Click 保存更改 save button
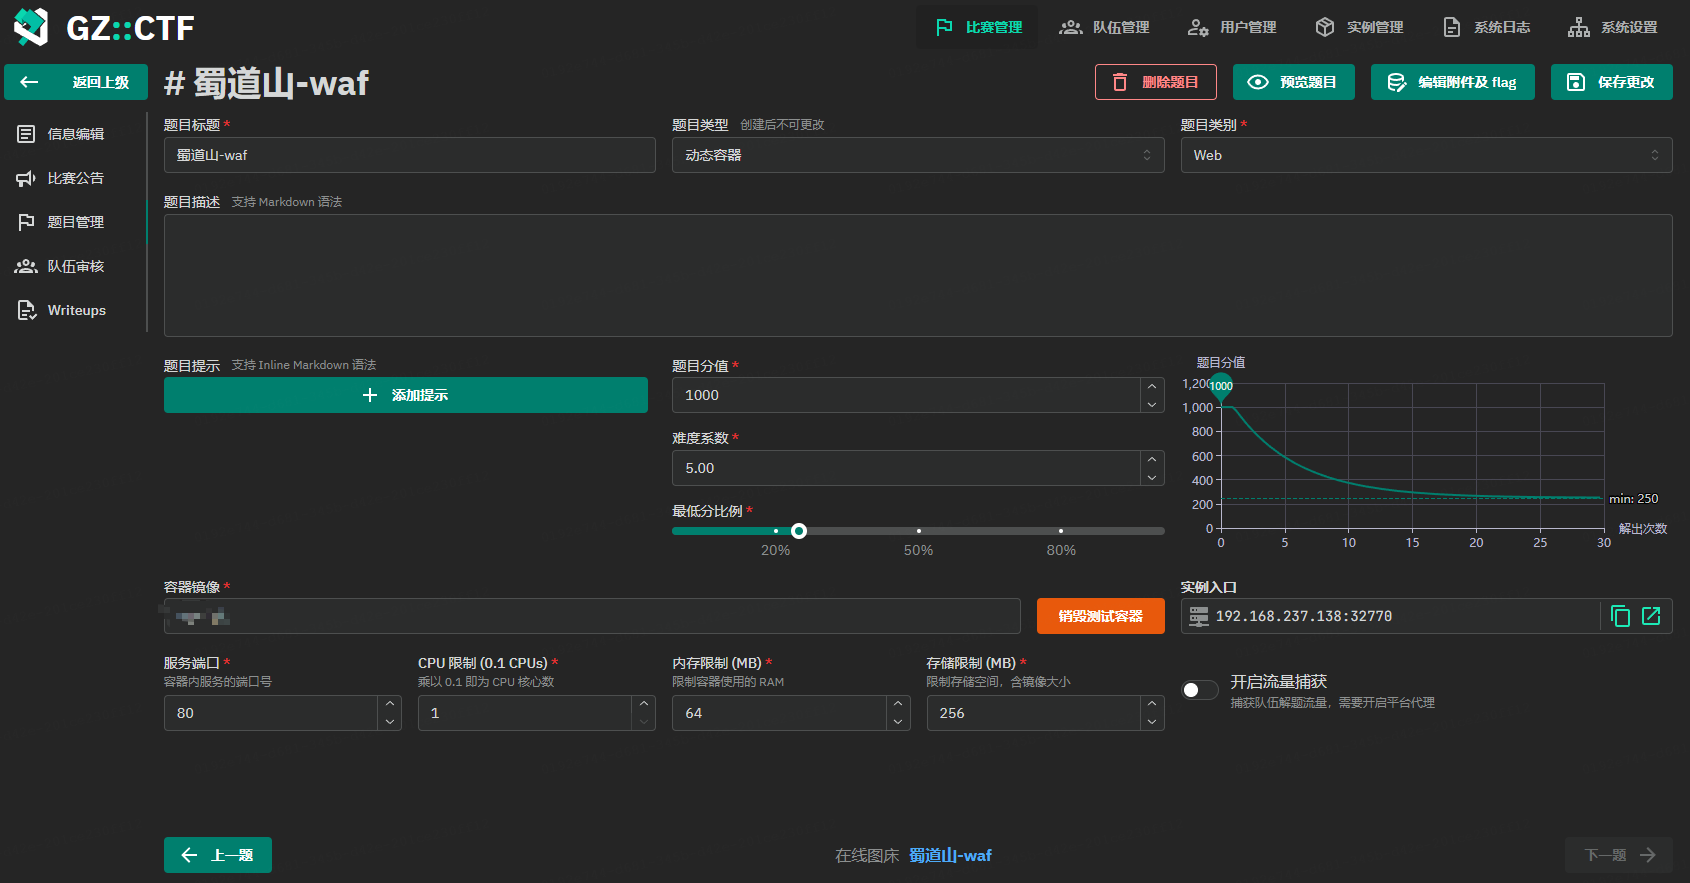Viewport: 1690px width, 883px height. coord(1611,82)
